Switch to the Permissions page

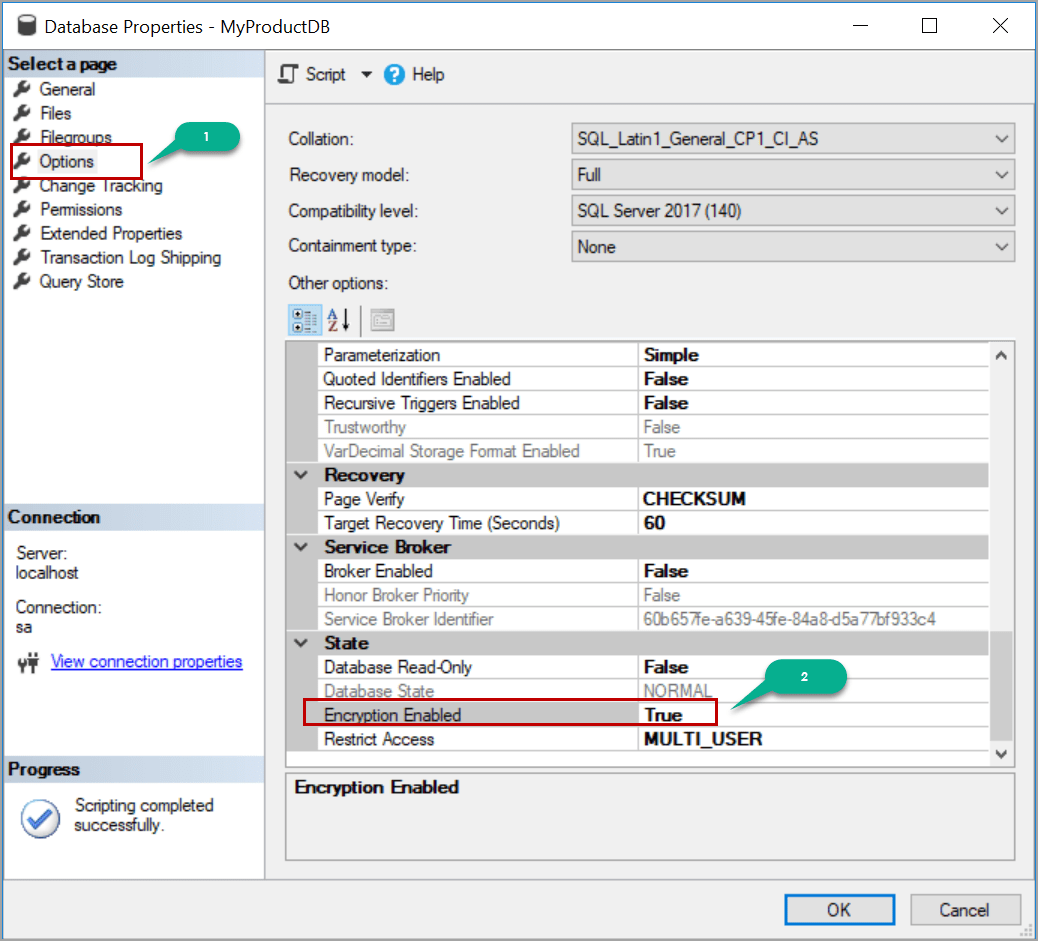pyautogui.click(x=80, y=209)
